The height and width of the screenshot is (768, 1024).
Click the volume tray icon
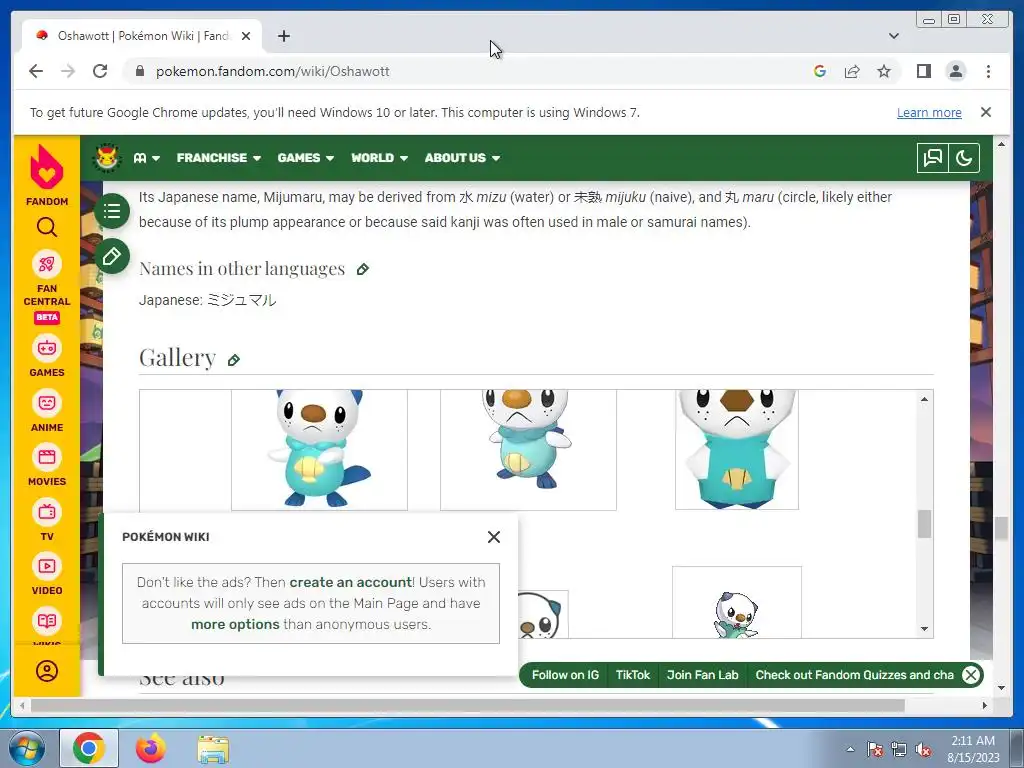[923, 749]
